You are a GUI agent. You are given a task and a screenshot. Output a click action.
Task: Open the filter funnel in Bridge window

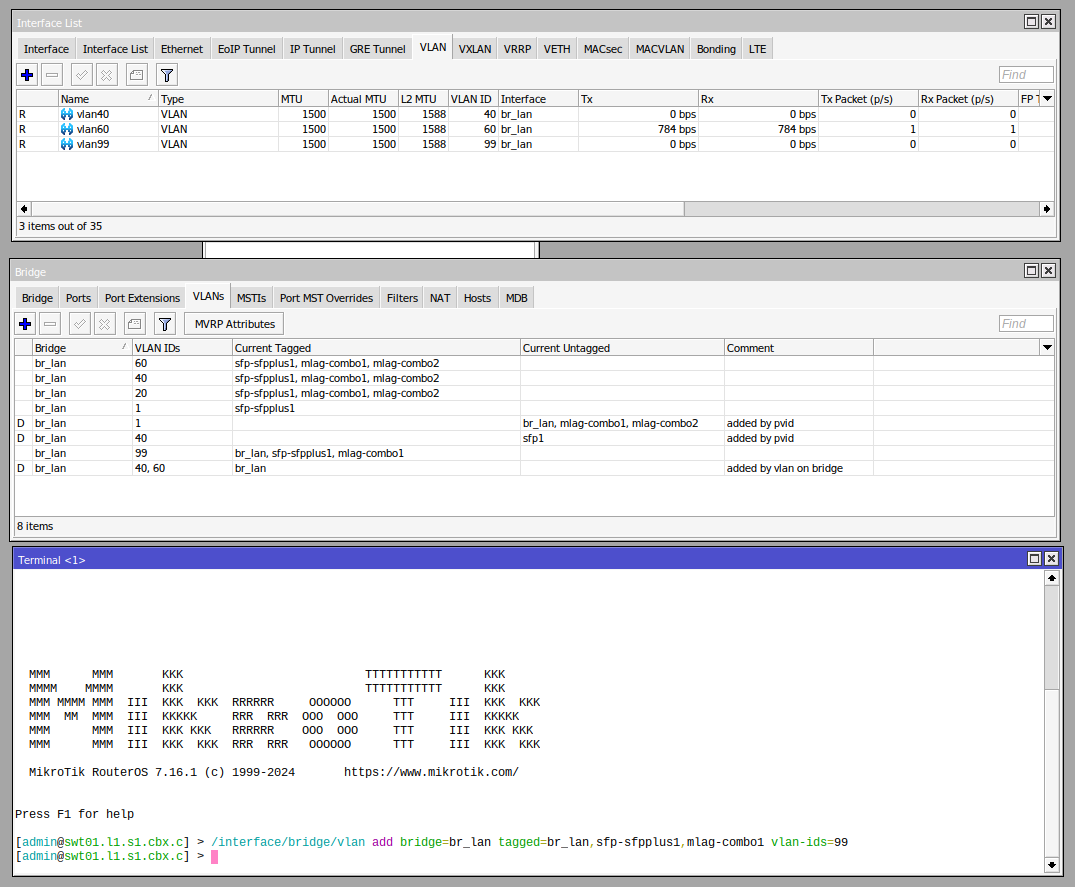click(165, 324)
